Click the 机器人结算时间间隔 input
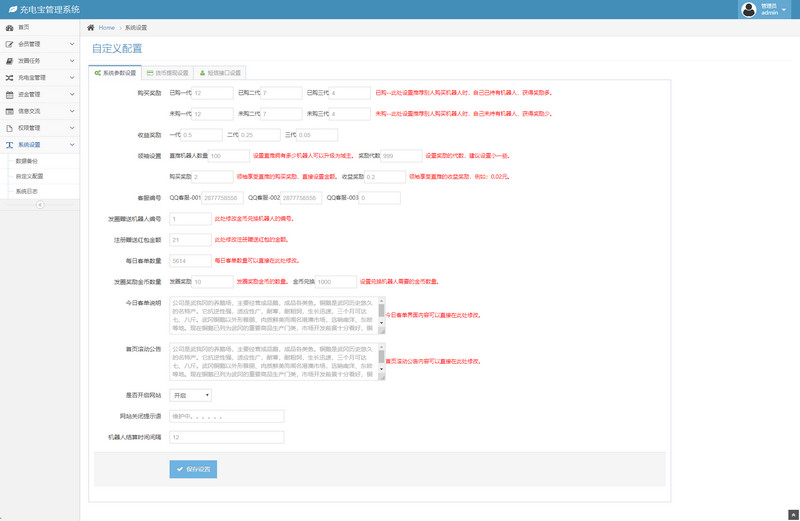 click(227, 437)
